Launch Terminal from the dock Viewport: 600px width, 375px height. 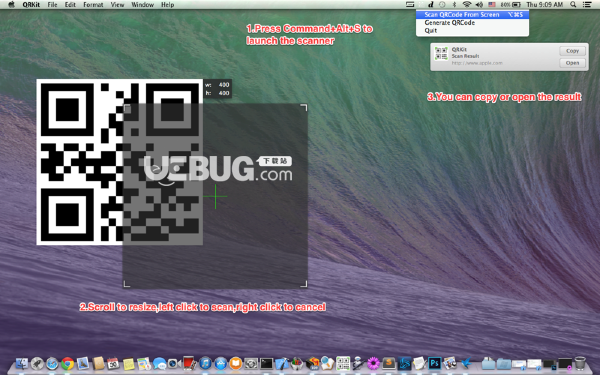(266, 364)
